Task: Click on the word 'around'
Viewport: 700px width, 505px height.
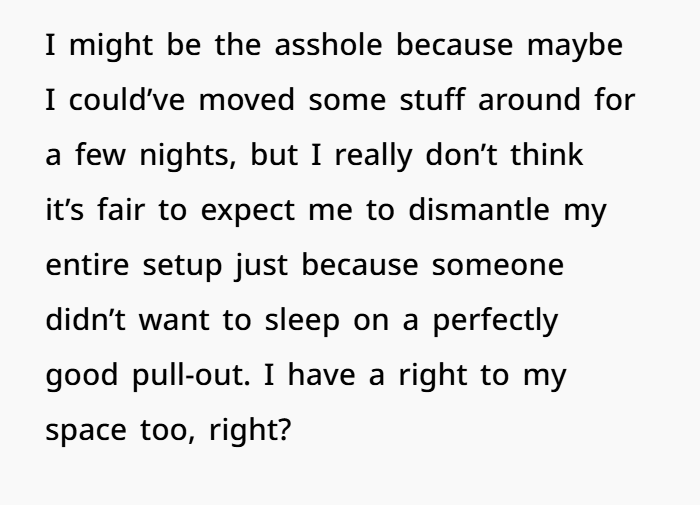Action: [x=529, y=100]
